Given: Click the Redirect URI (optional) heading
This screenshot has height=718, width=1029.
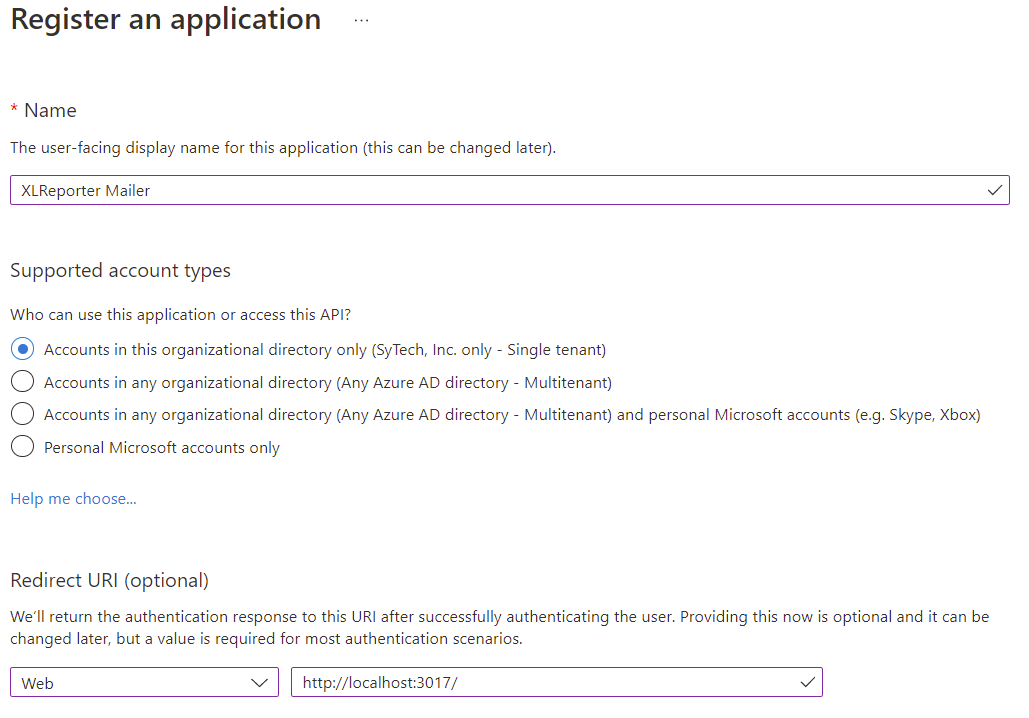Looking at the screenshot, I should click(x=110, y=580).
